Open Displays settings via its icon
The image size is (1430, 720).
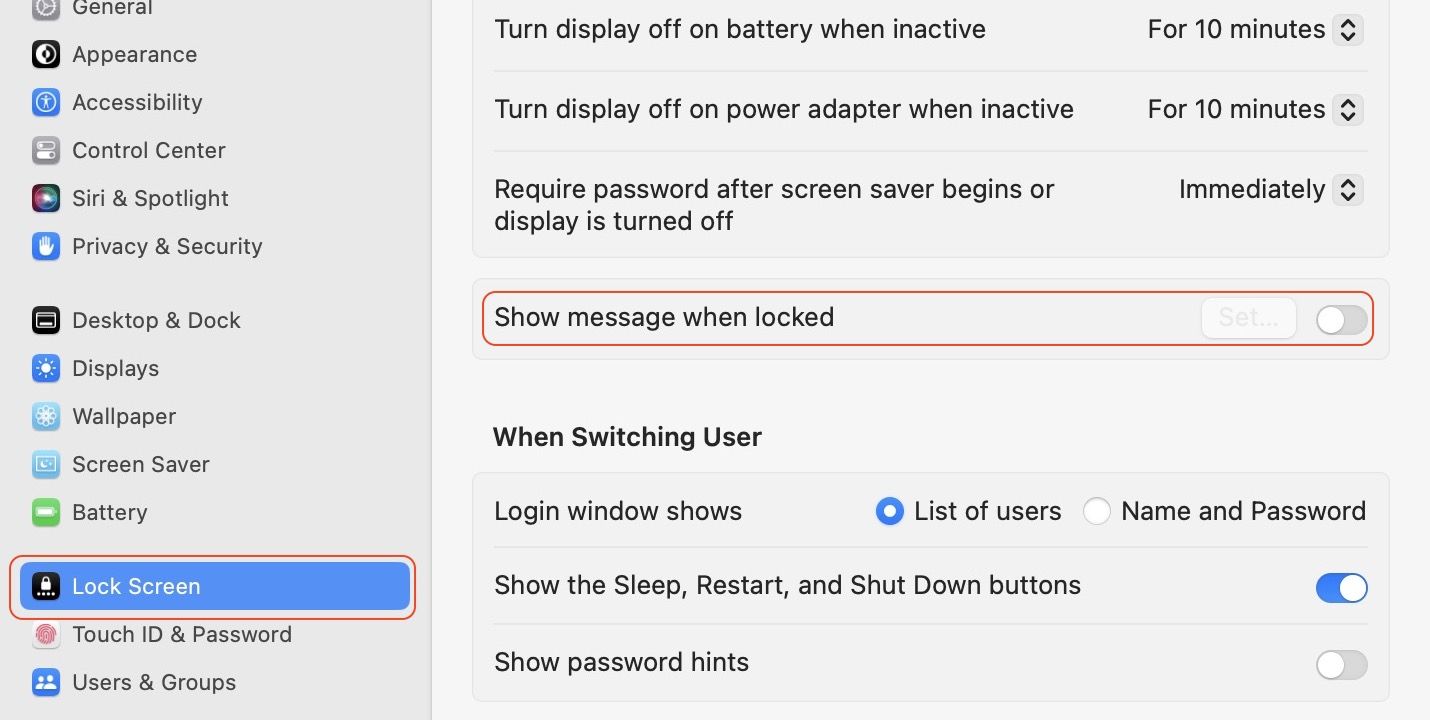46,368
